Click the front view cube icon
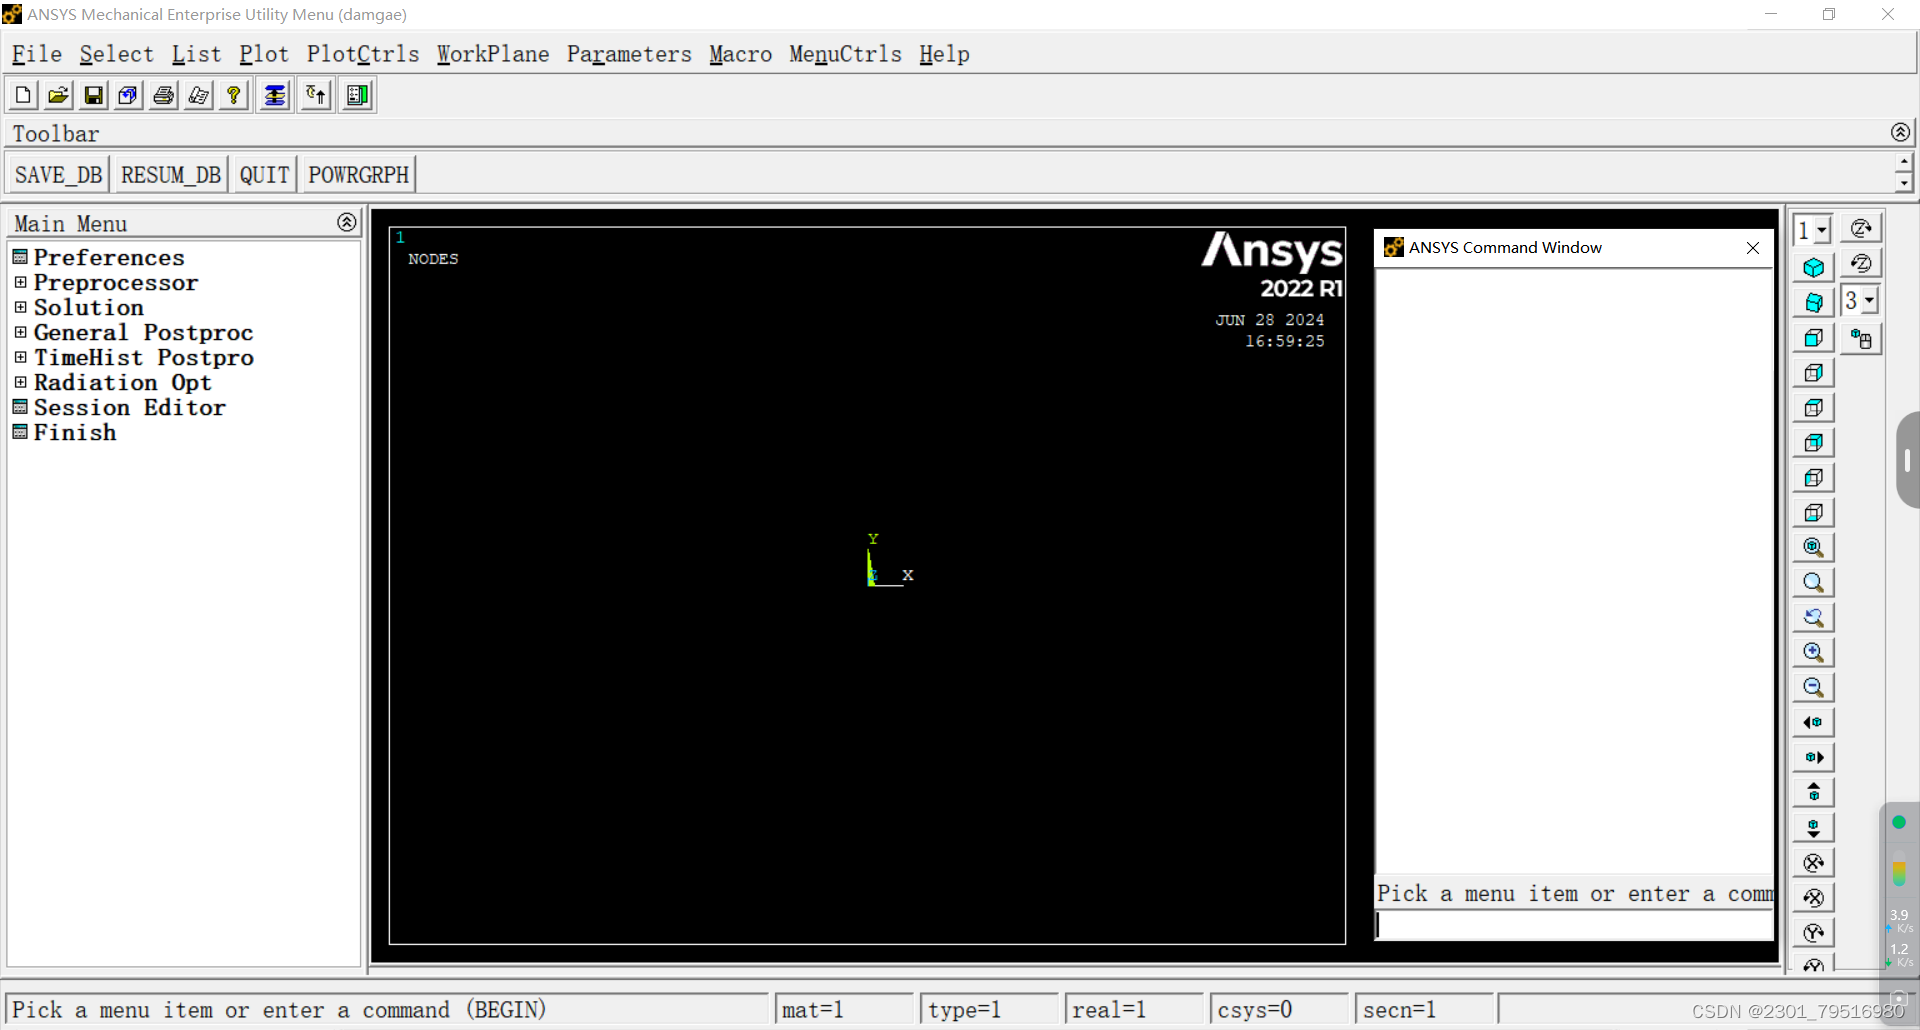Screen dimensions: 1920x1030 pos(1814,338)
